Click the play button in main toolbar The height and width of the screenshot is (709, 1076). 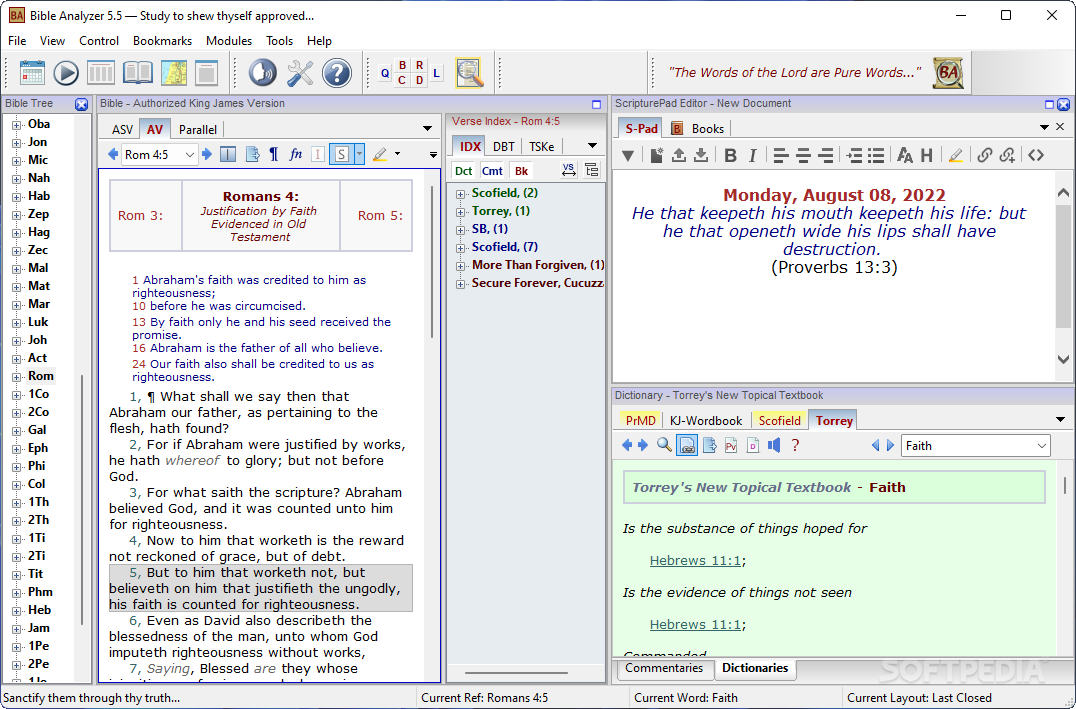tap(66, 73)
